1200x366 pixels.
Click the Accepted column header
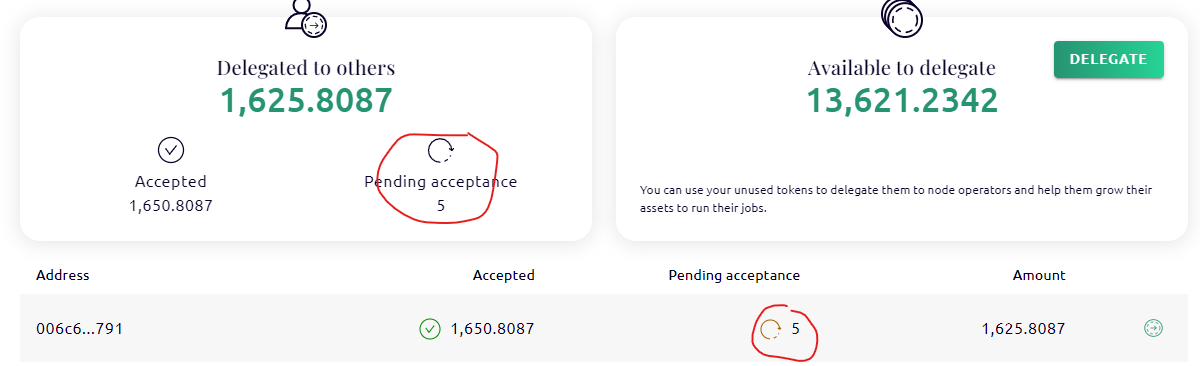504,275
